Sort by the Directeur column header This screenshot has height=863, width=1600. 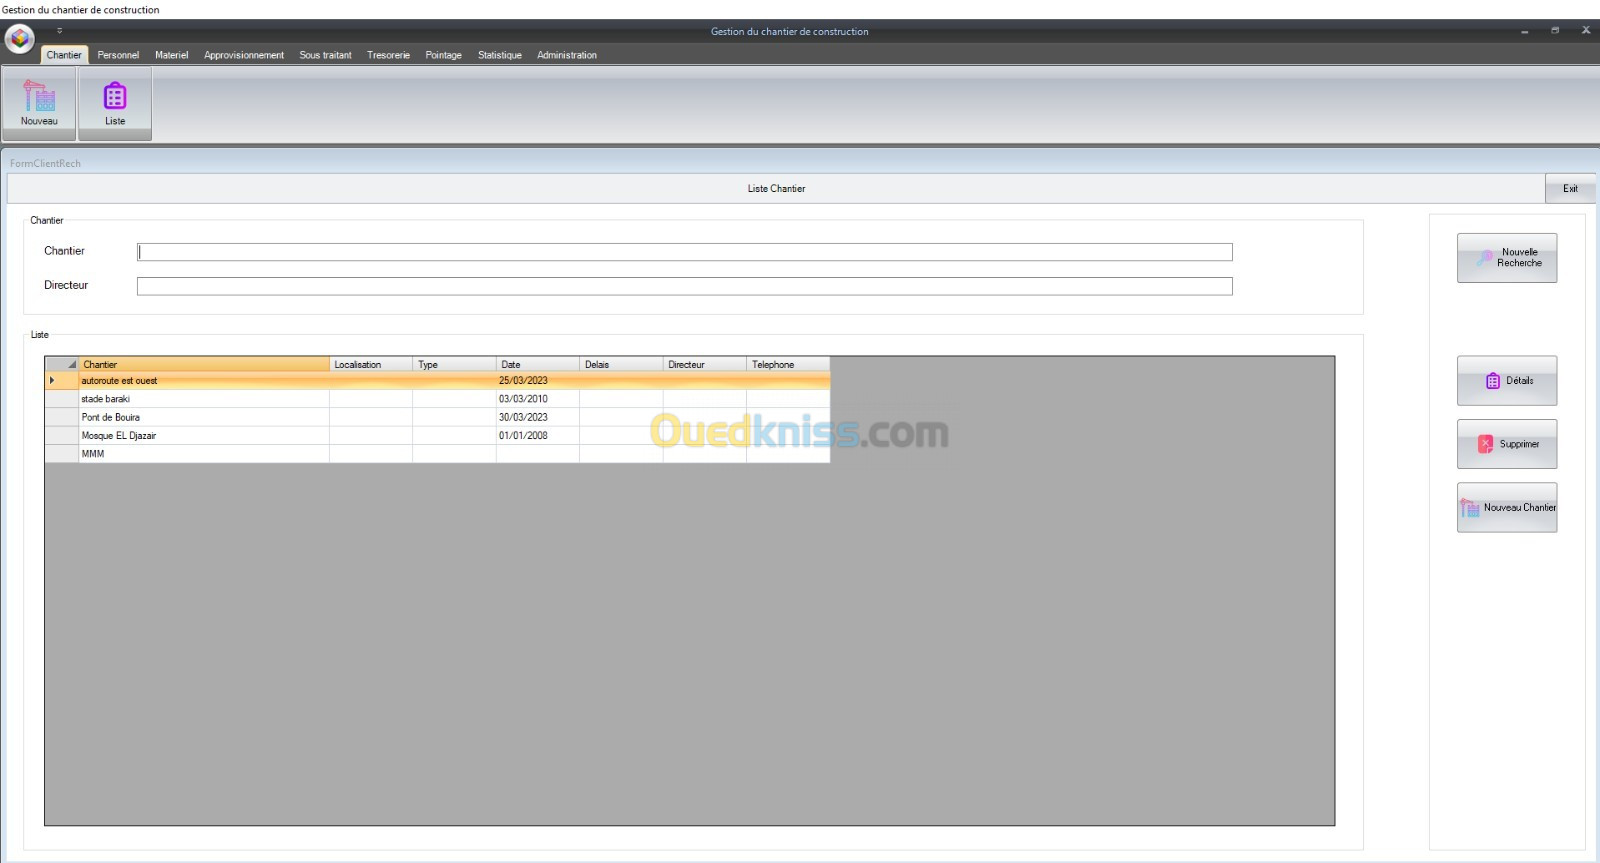pos(705,364)
